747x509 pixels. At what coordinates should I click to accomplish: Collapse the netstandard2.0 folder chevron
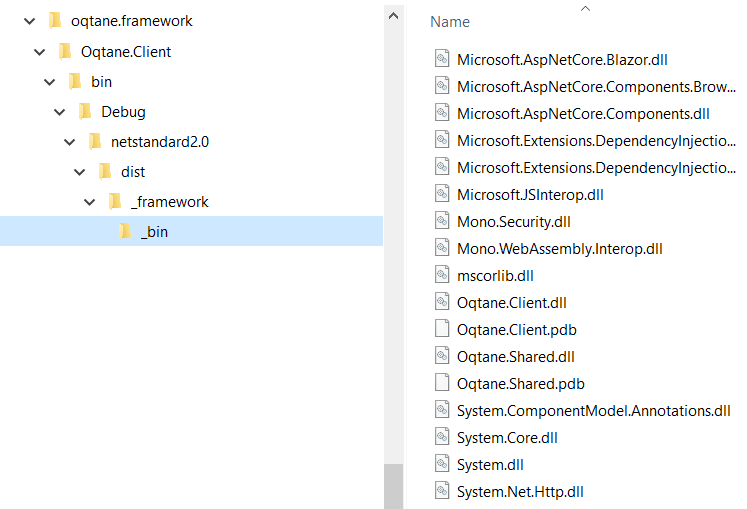[x=70, y=141]
